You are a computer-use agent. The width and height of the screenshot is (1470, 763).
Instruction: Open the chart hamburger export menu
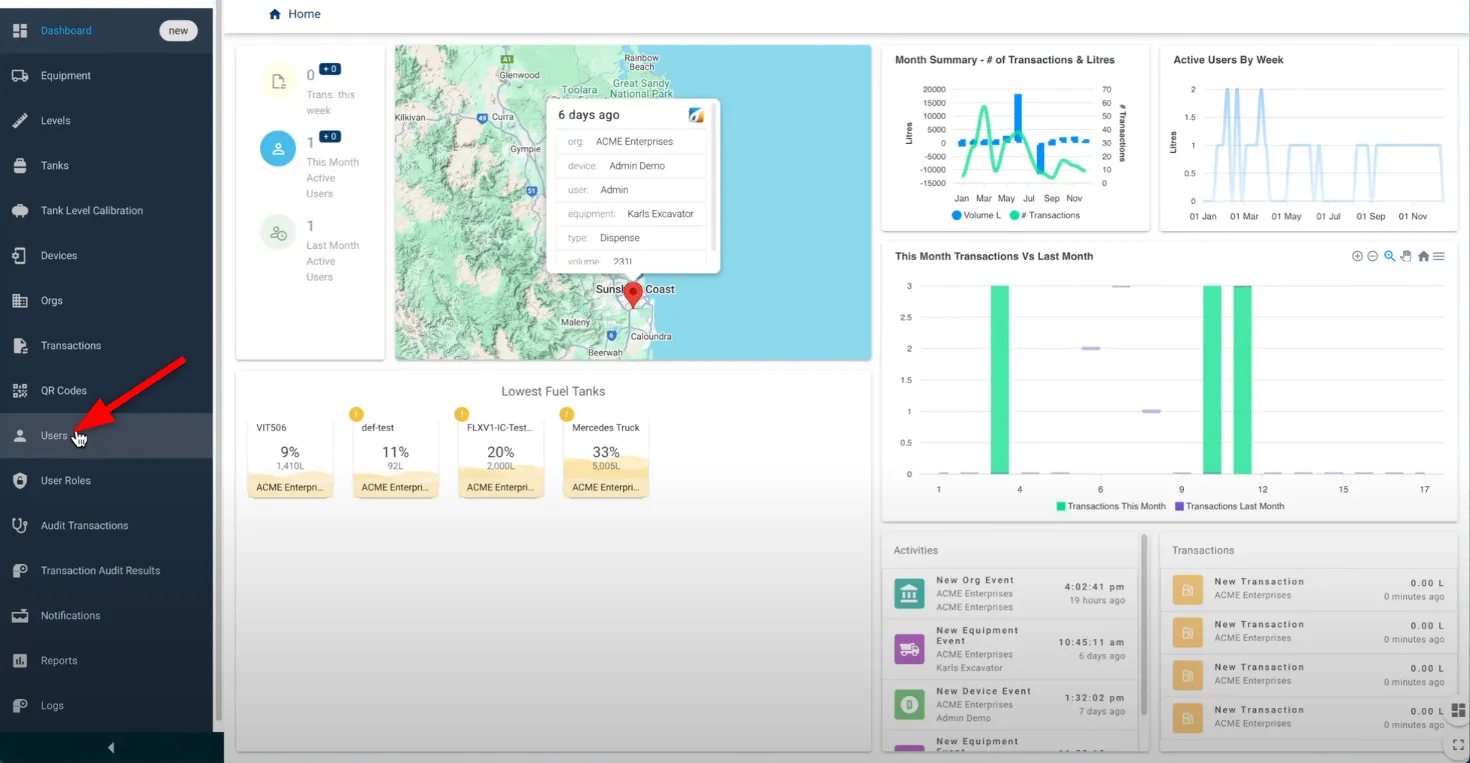click(x=1439, y=257)
